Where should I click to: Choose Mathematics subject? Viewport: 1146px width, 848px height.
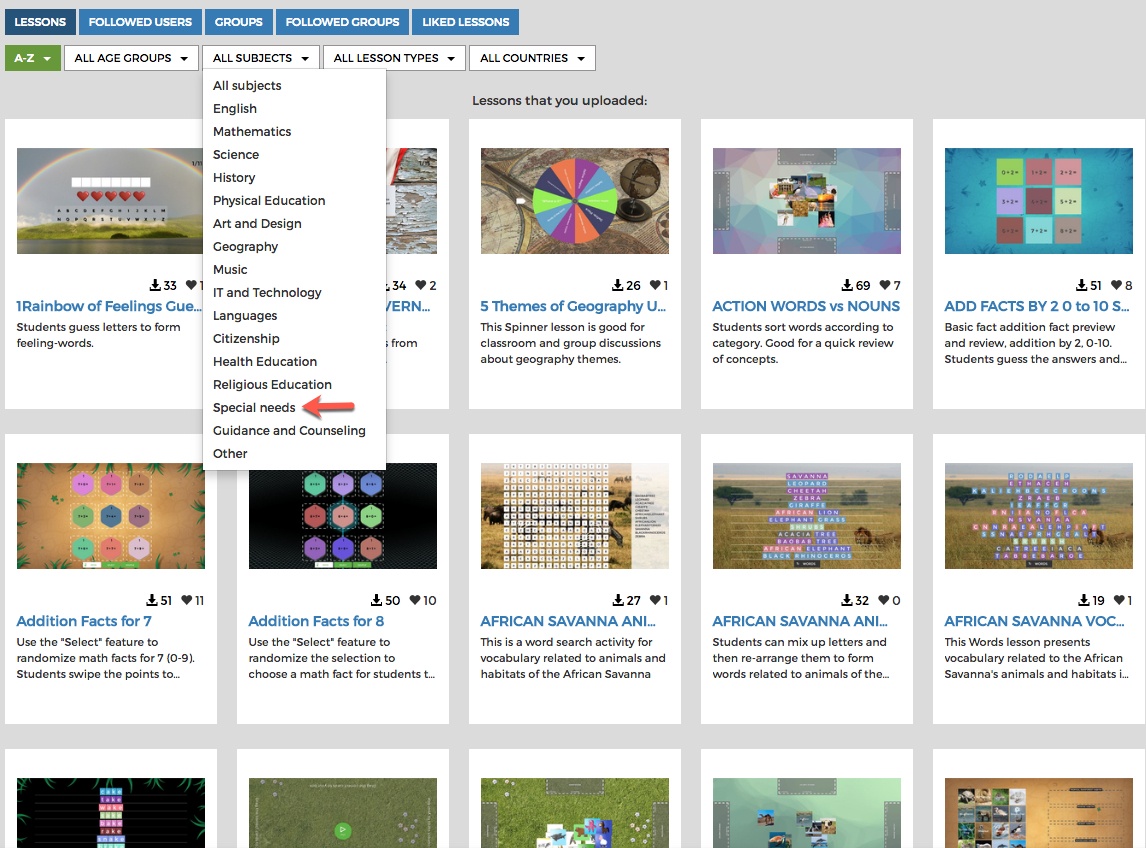[x=252, y=132]
